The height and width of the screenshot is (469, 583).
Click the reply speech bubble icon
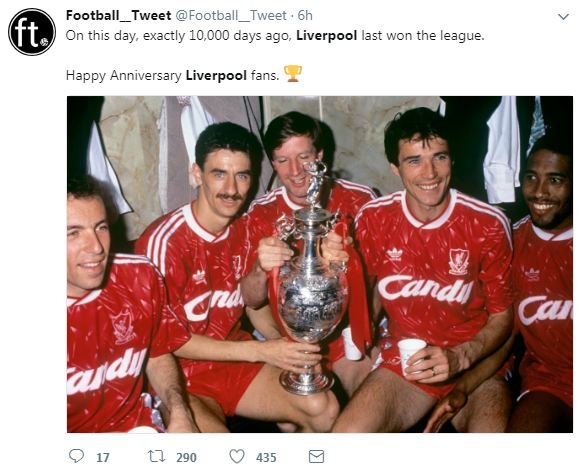77,456
